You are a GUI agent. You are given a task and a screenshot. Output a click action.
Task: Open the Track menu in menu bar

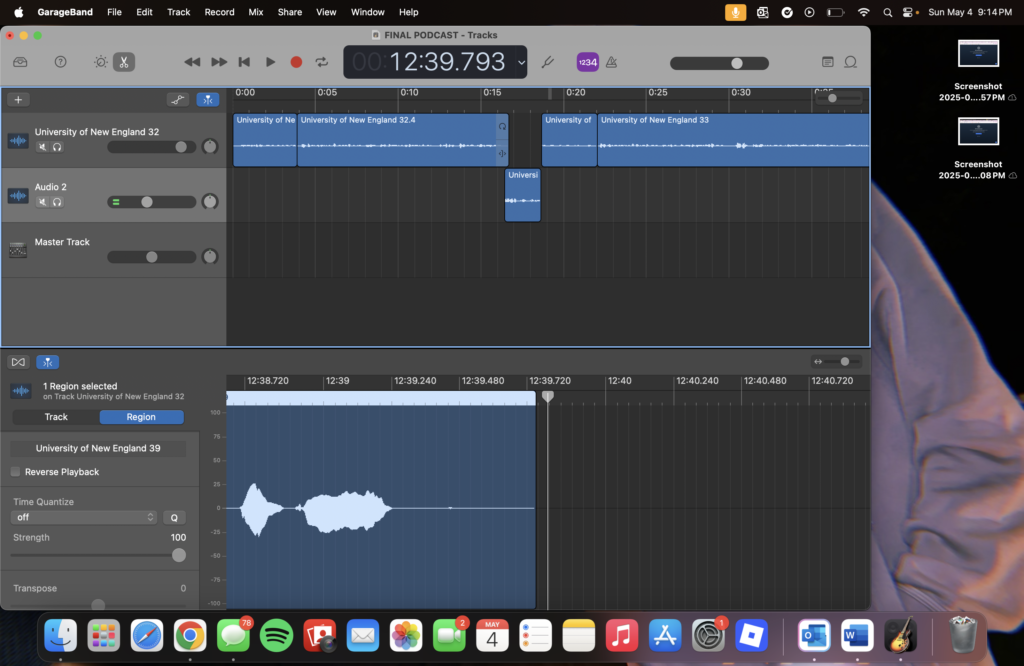[178, 12]
